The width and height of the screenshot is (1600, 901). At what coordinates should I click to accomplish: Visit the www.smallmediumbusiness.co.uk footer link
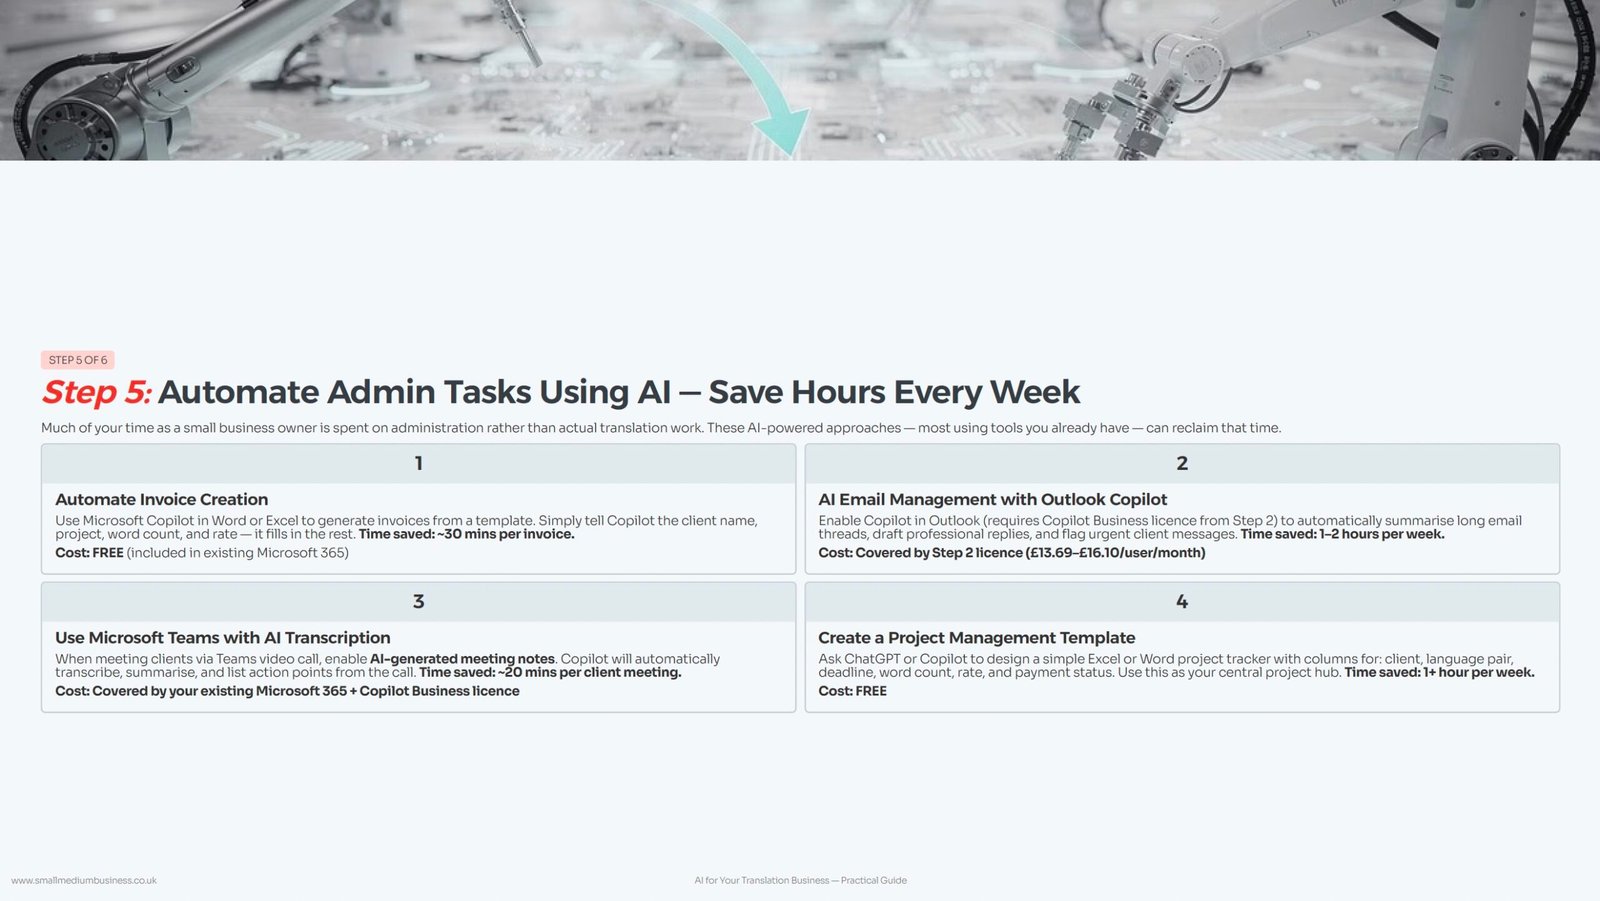pyautogui.click(x=84, y=881)
